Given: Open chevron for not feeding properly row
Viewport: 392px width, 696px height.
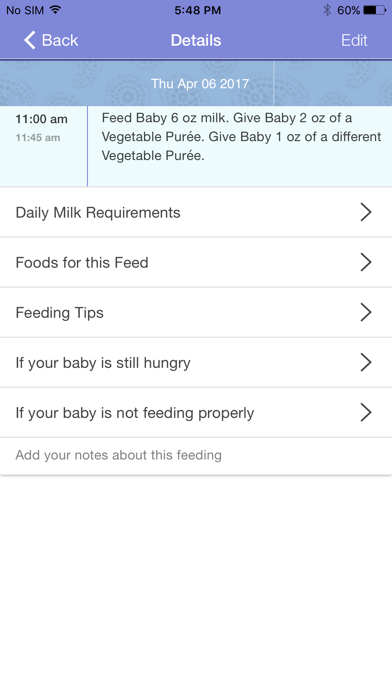Looking at the screenshot, I should 366,412.
